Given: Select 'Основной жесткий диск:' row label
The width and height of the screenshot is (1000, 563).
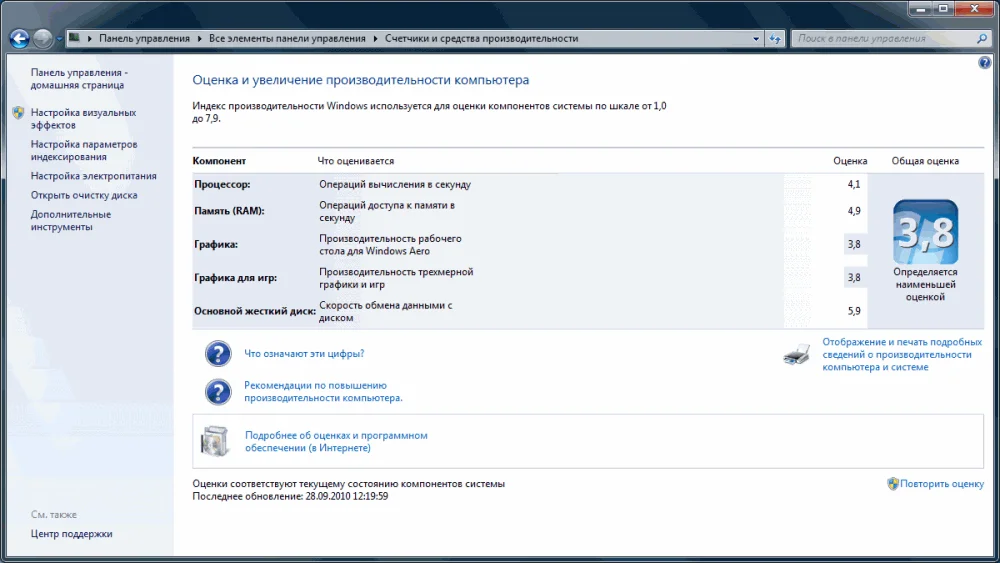Looking at the screenshot, I should pos(254,311).
